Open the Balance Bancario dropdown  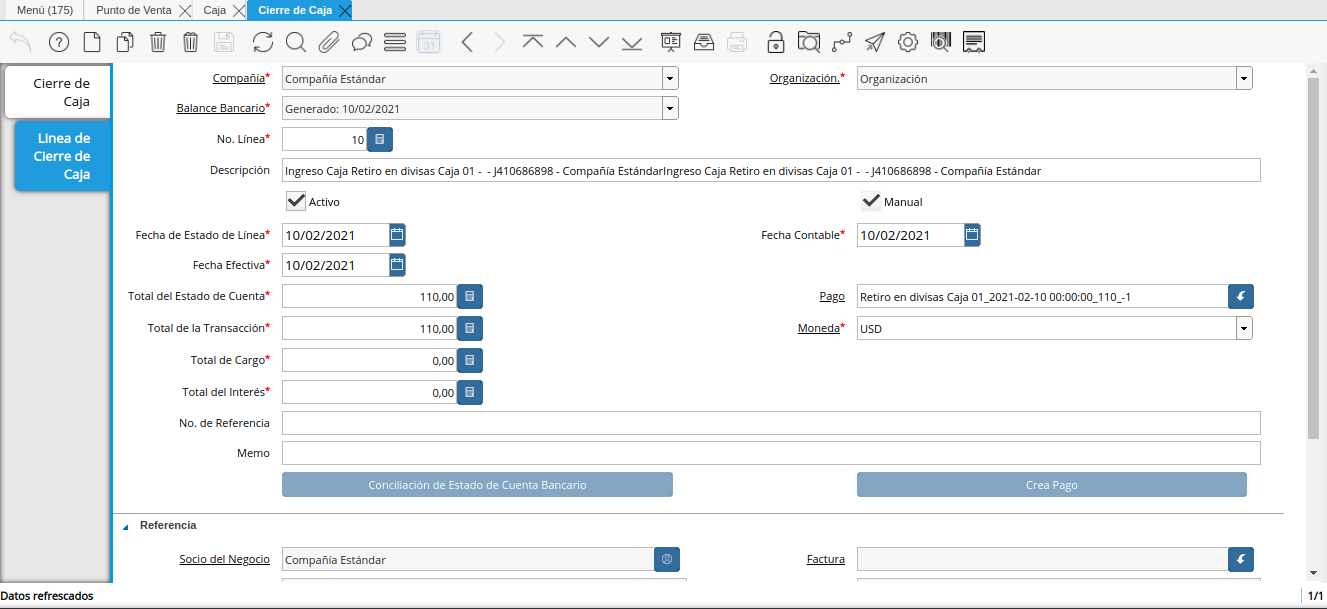pos(670,108)
